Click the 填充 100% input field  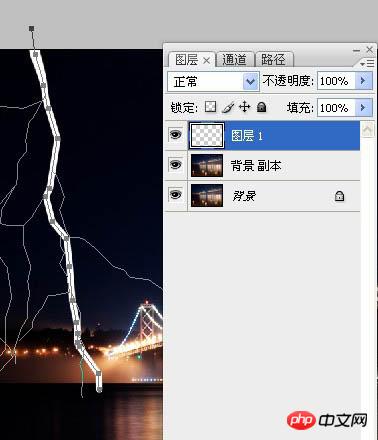pos(336,108)
